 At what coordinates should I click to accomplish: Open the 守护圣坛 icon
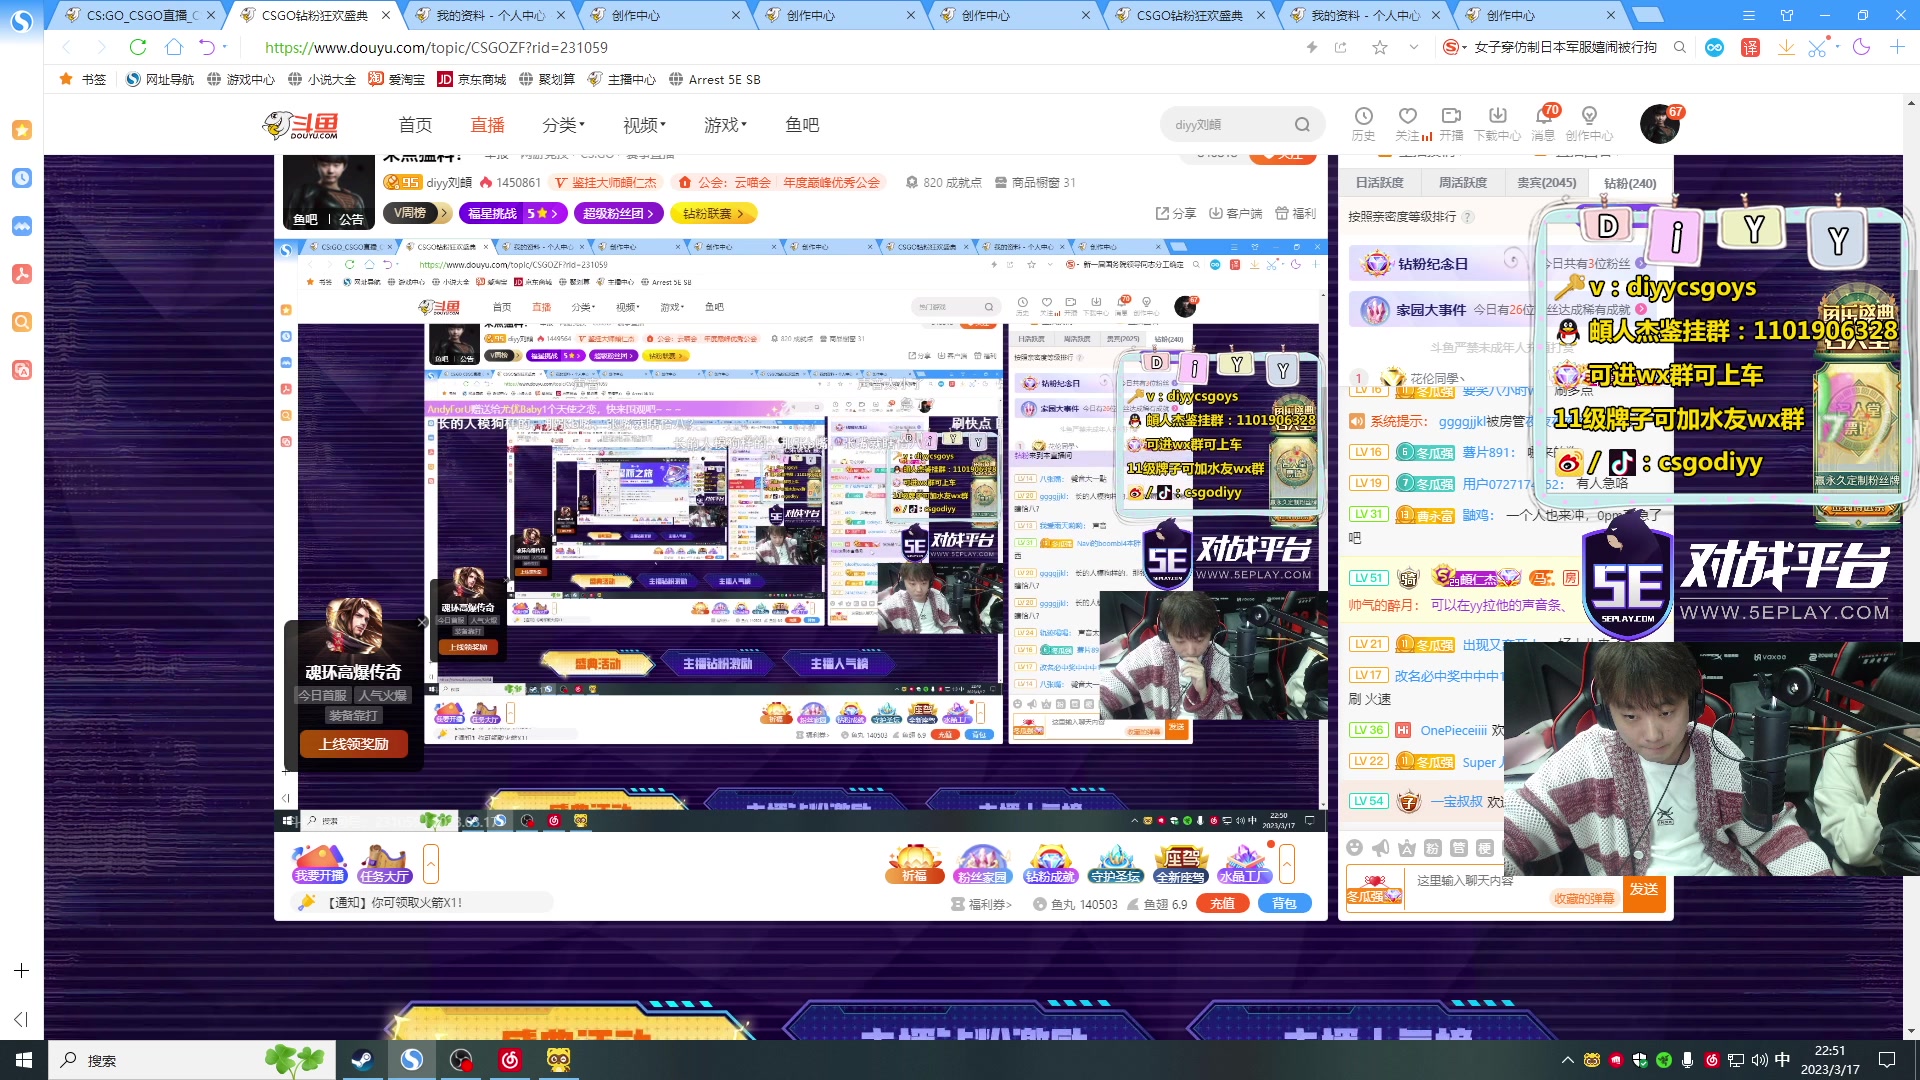click(x=1115, y=864)
